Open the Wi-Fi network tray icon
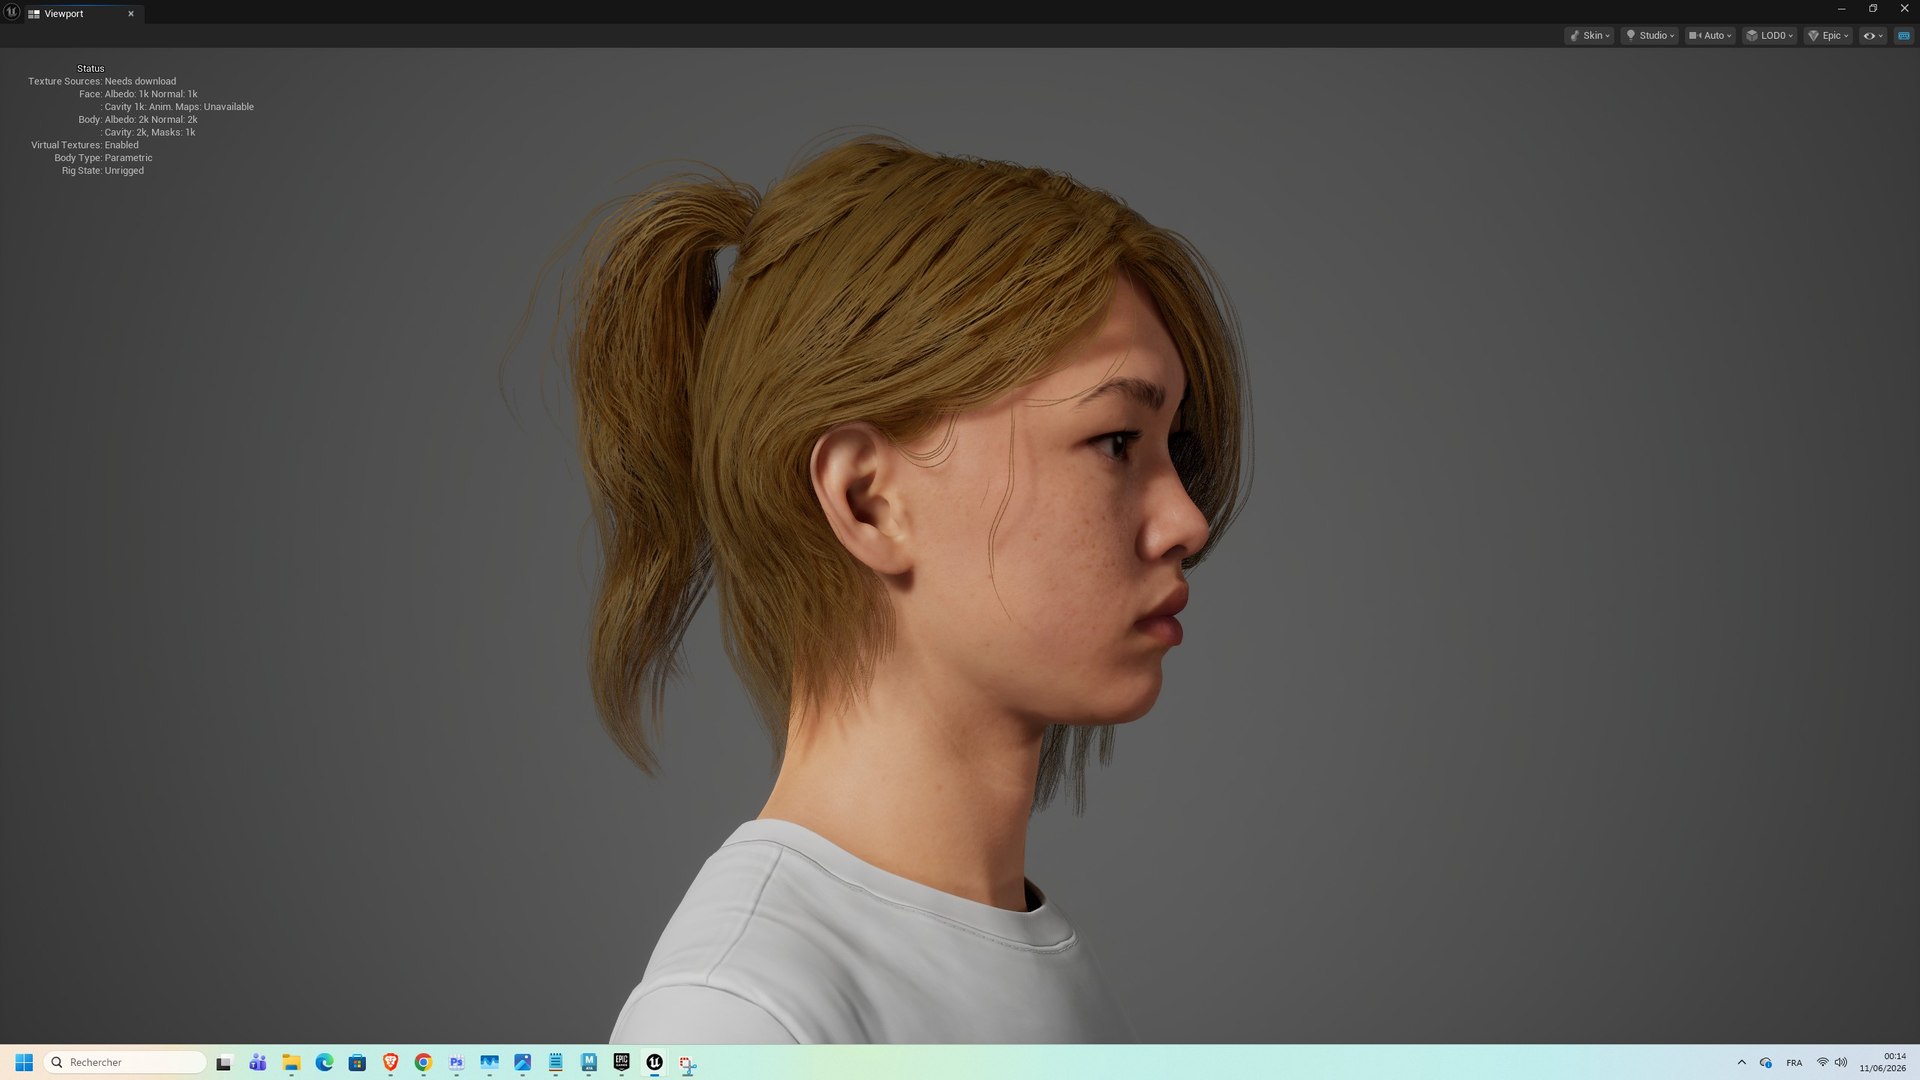 pos(1822,1062)
